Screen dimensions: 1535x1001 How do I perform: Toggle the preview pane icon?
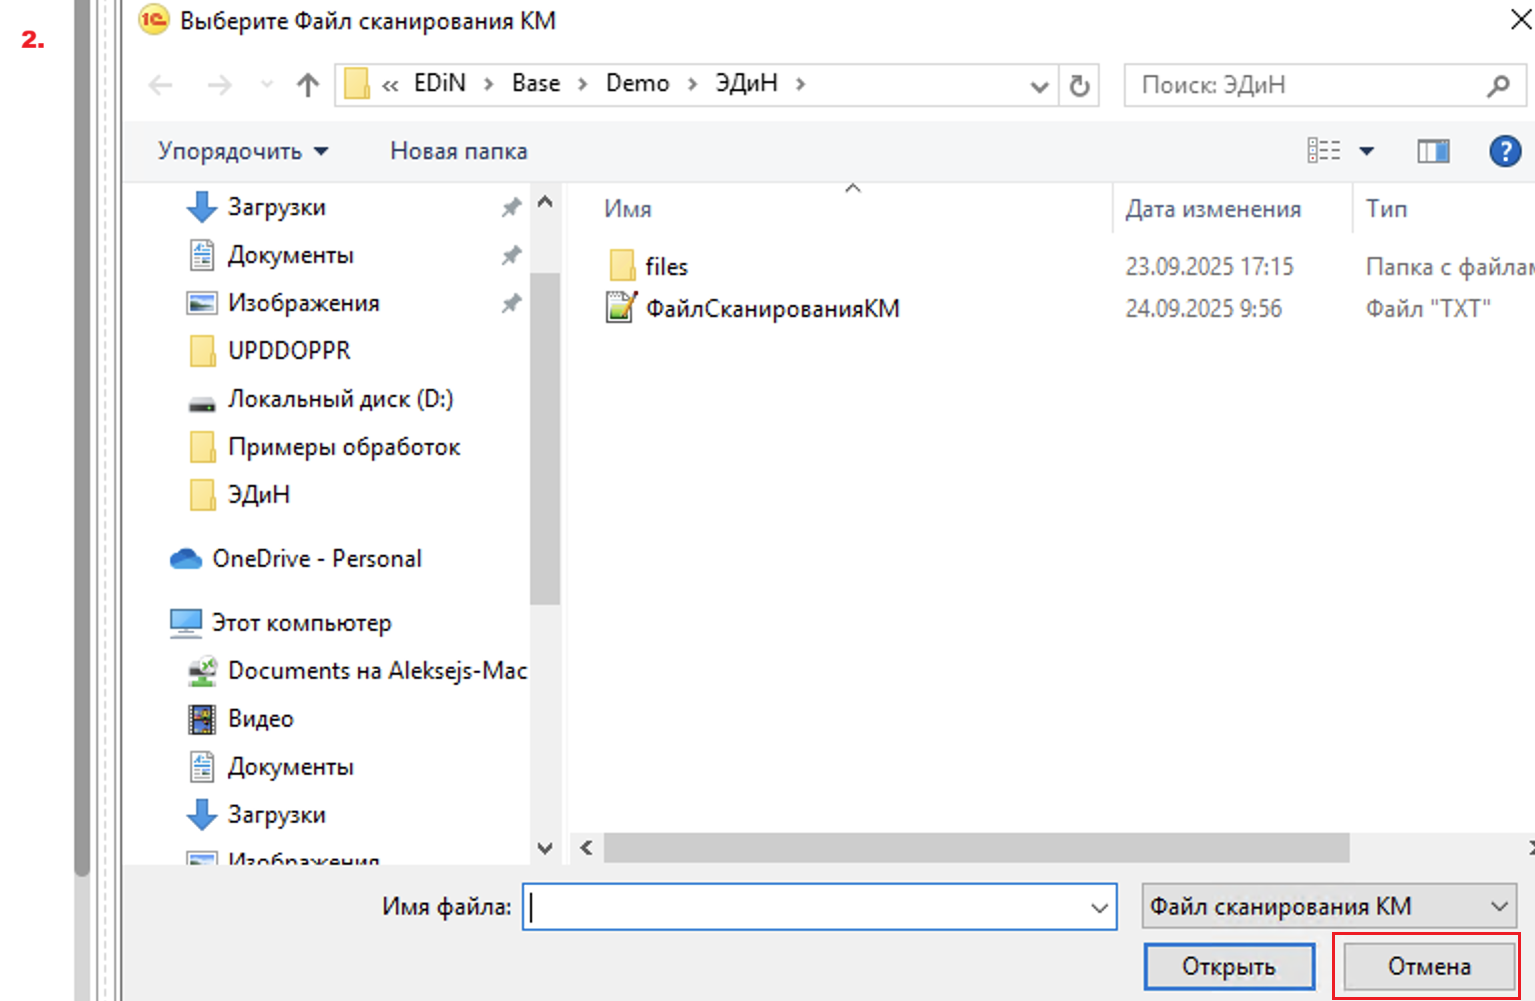coord(1432,151)
